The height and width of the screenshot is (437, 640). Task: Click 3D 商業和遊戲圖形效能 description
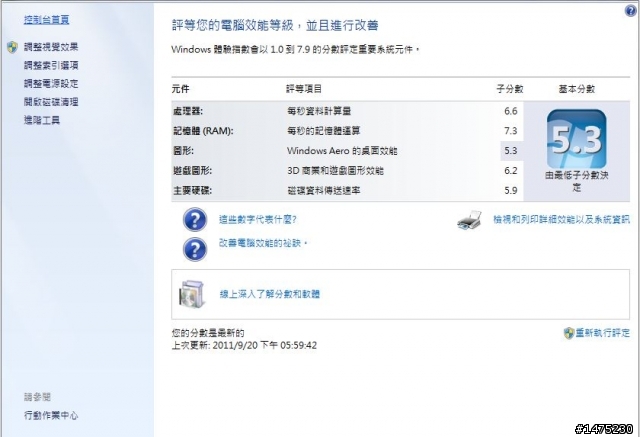tap(336, 171)
